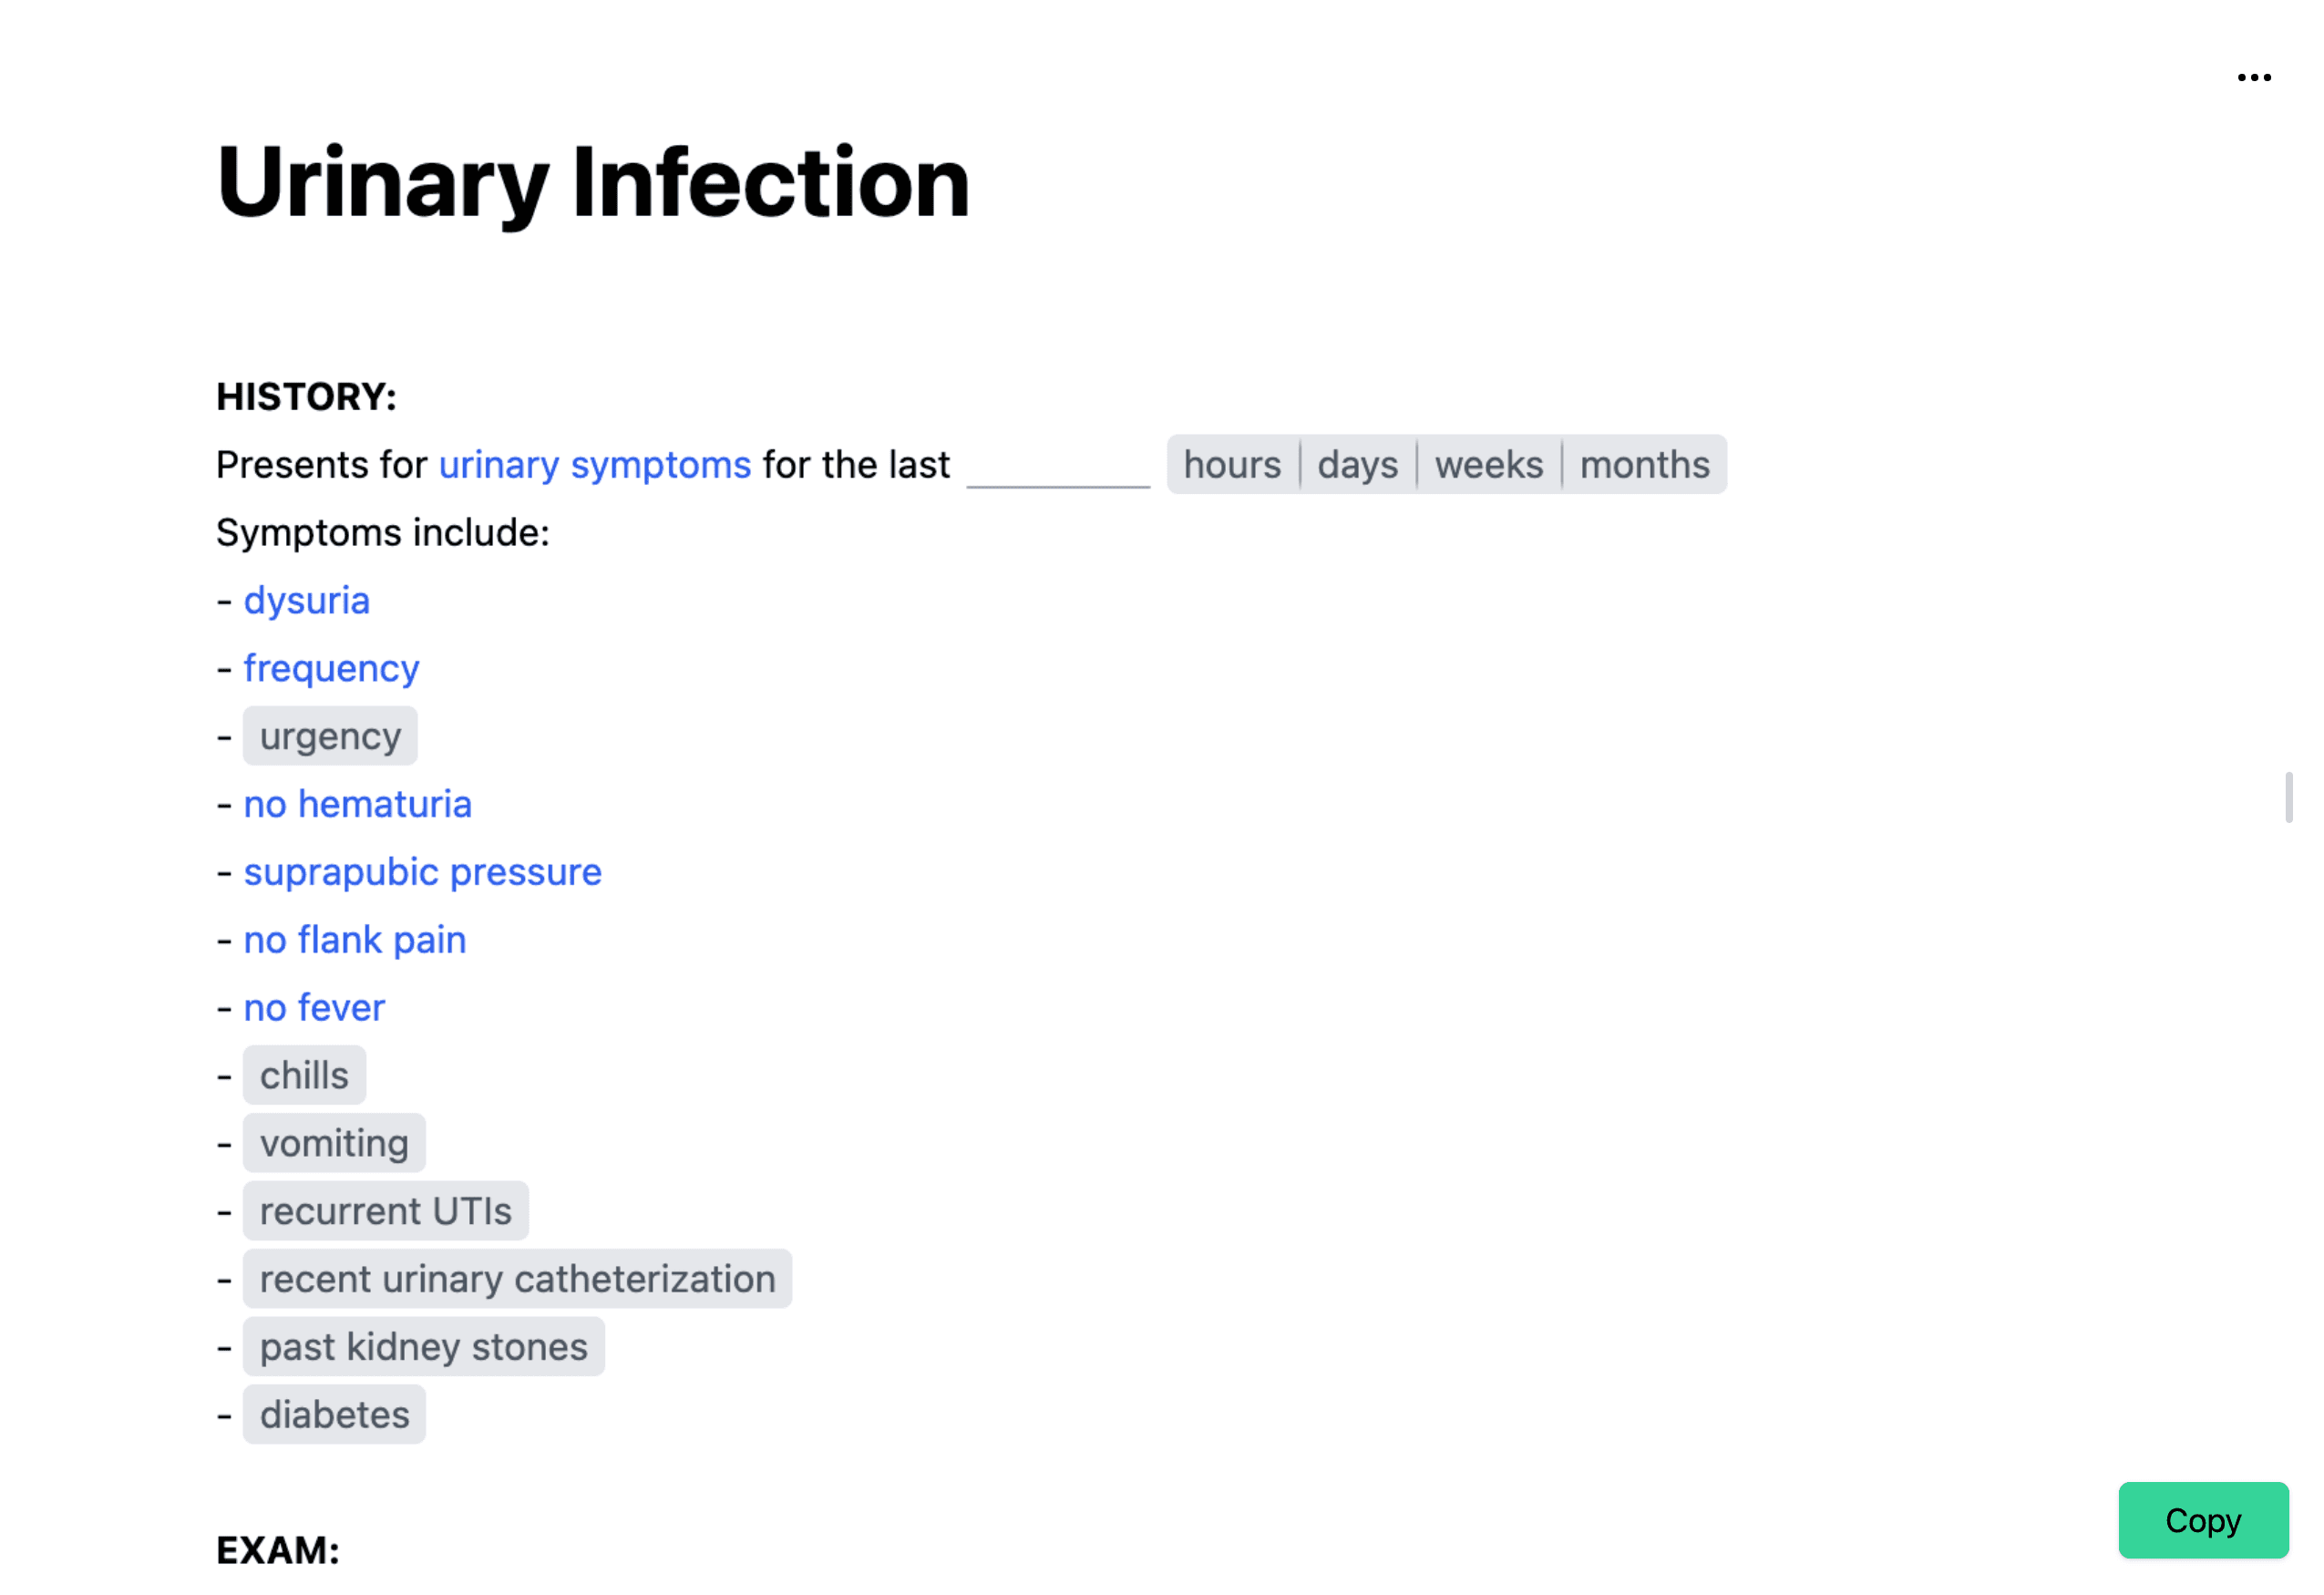Select 'hours' as the duration unit
The height and width of the screenshot is (1595, 2324).
[x=1231, y=464]
